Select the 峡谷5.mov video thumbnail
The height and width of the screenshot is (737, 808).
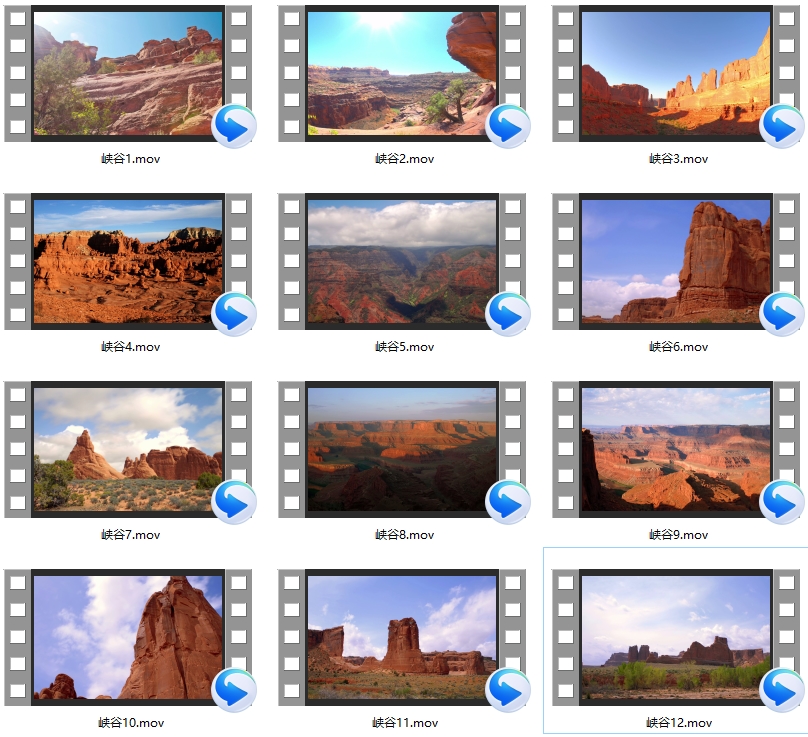[402, 262]
